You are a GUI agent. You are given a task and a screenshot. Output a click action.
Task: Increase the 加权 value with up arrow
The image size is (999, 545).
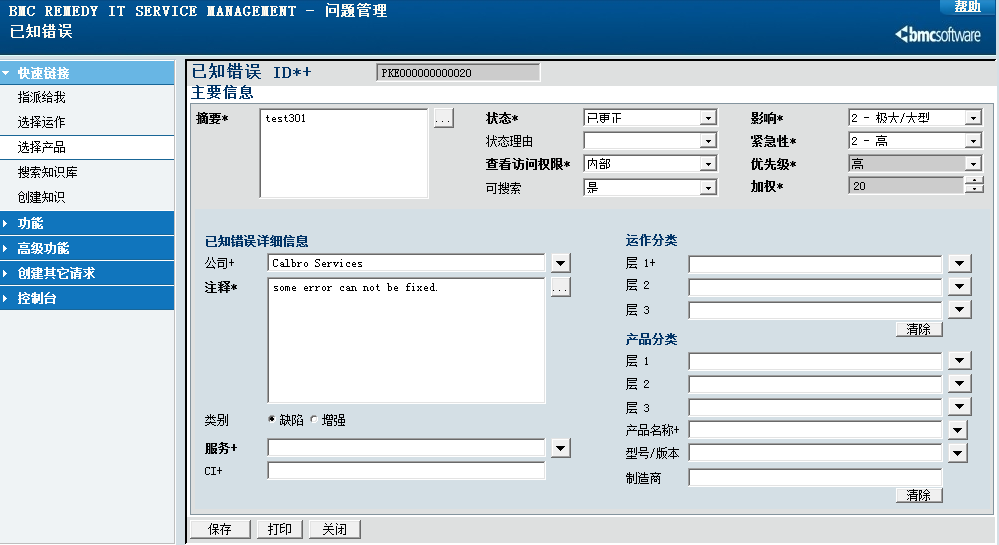click(x=974, y=181)
